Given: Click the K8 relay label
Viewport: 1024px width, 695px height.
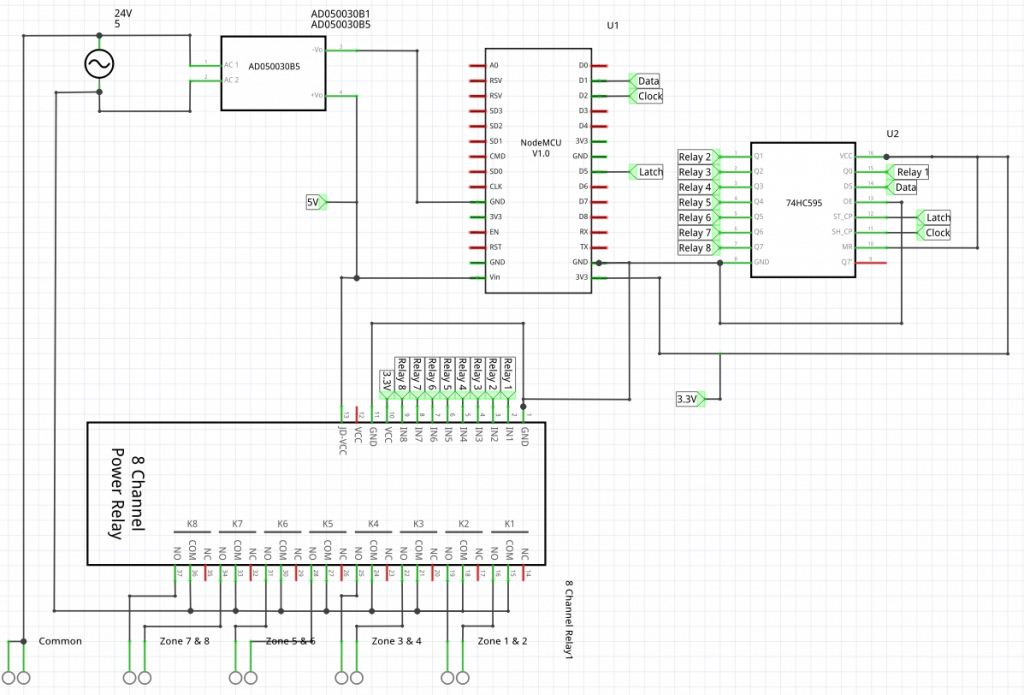Looking at the screenshot, I should [192, 525].
